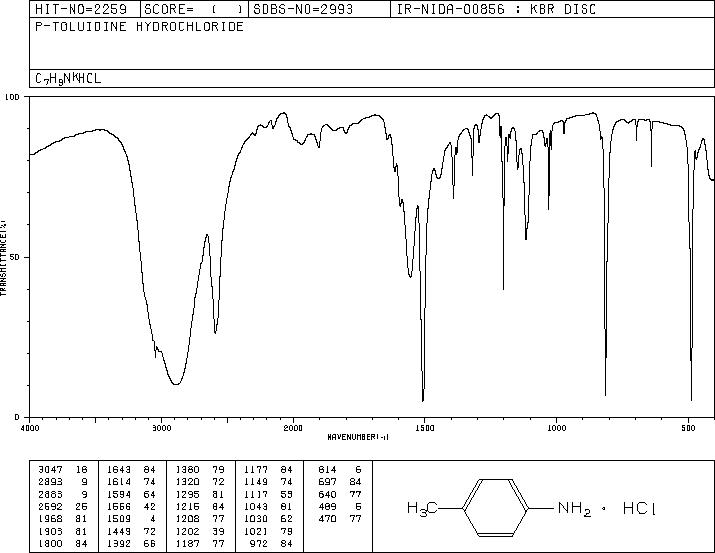Click the NH2 group in the structure

coord(574,508)
